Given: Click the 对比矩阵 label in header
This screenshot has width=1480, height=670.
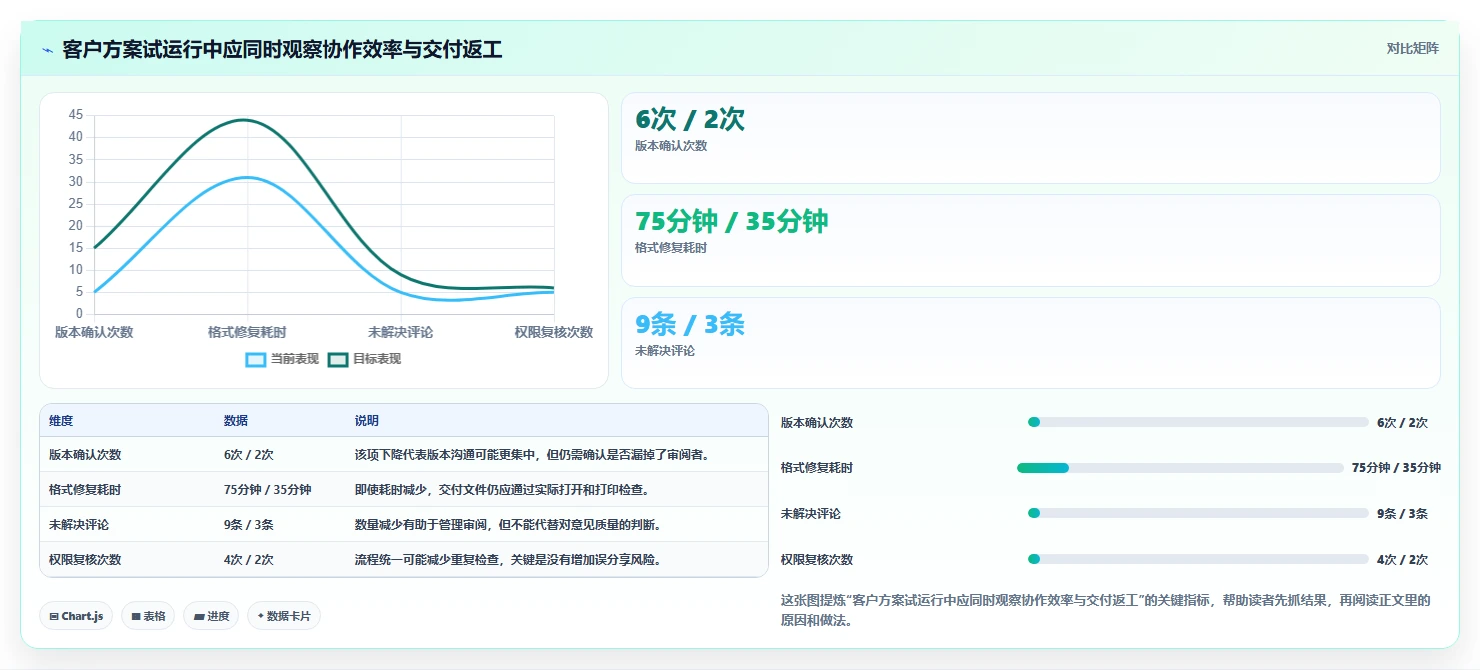Looking at the screenshot, I should pyautogui.click(x=1413, y=49).
